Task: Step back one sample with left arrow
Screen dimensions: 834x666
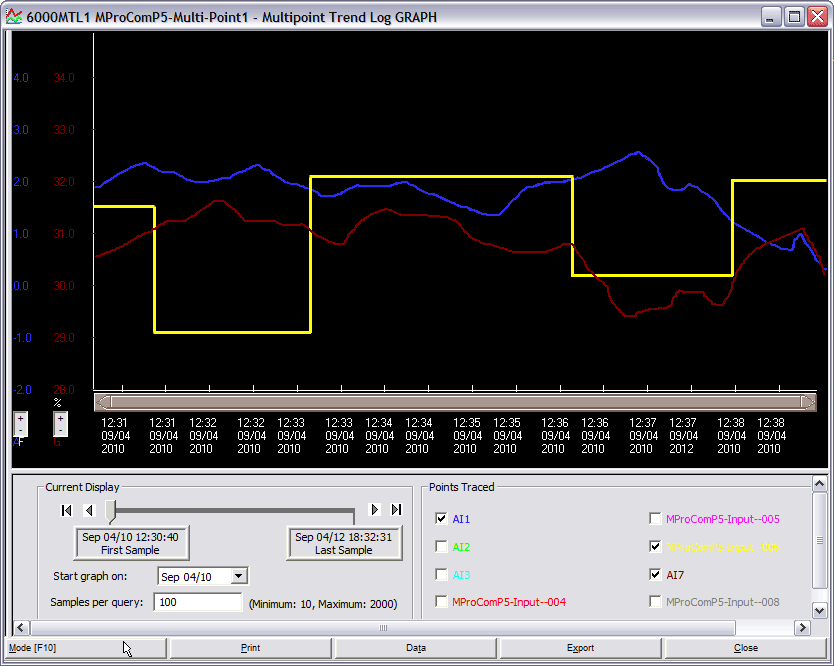Action: [89, 510]
